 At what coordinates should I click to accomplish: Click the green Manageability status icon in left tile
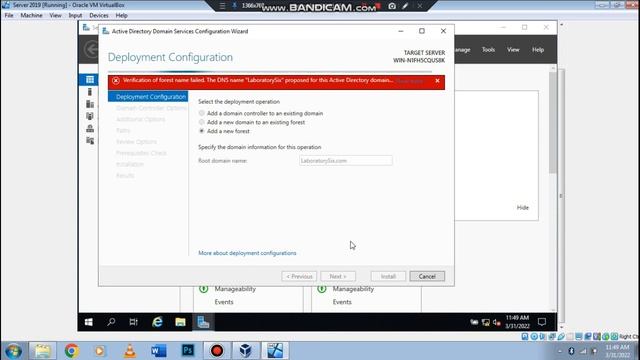204,289
